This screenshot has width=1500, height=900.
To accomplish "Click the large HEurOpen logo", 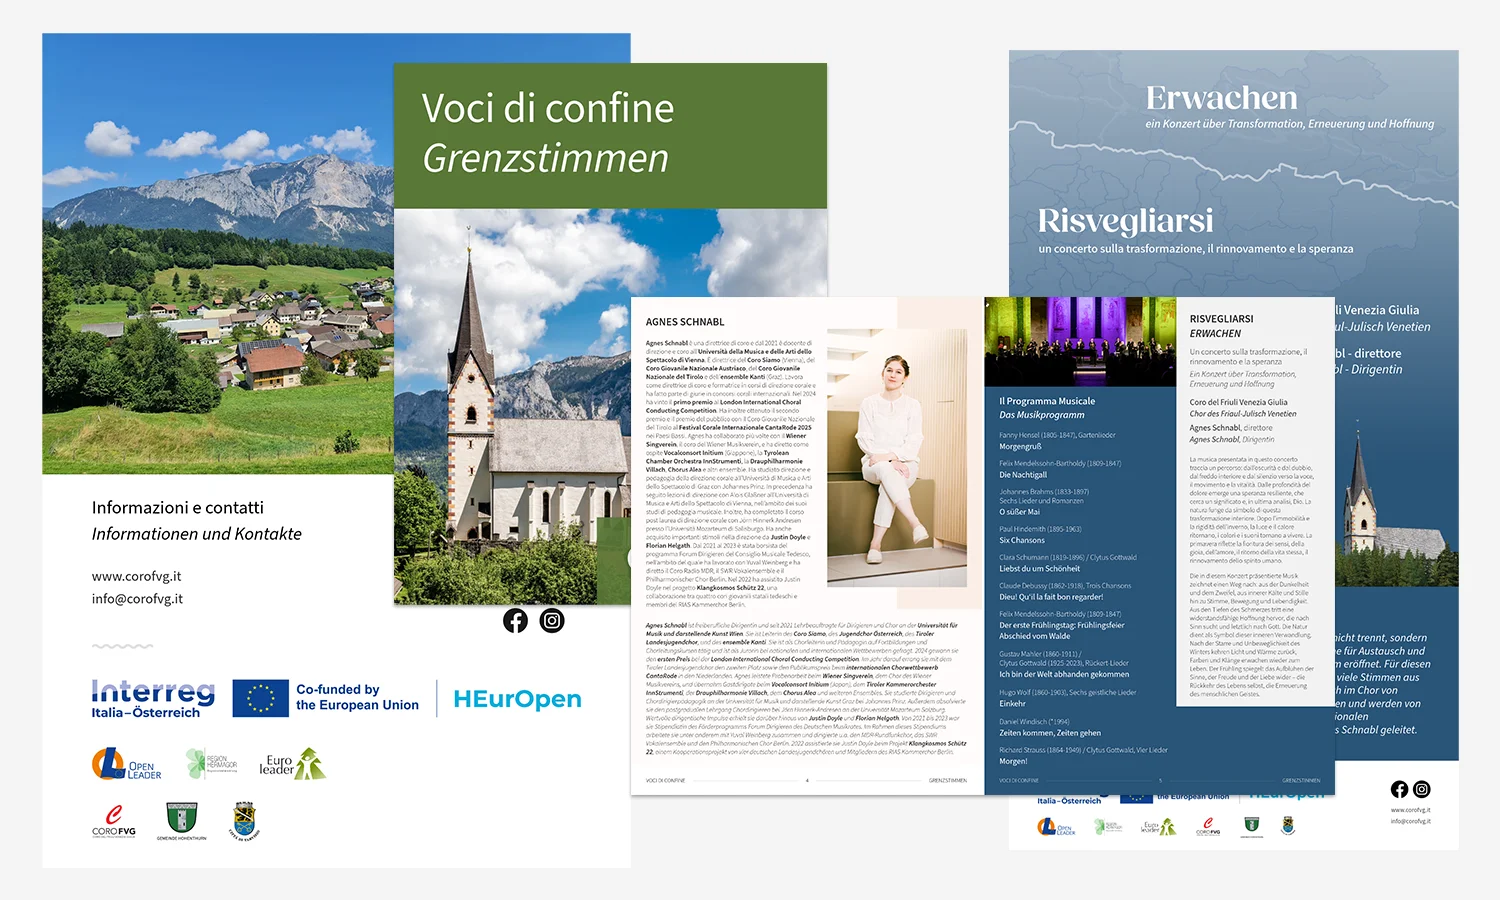I will coord(517,699).
